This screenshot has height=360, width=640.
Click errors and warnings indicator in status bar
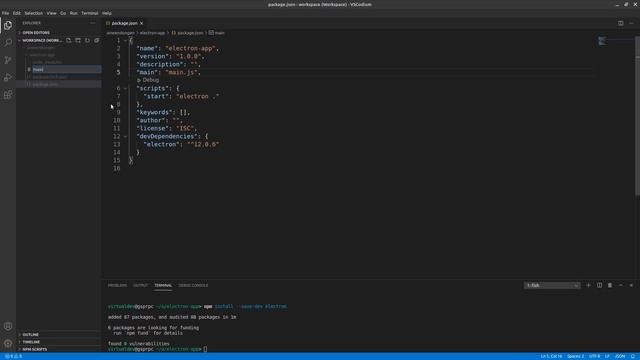(13, 356)
